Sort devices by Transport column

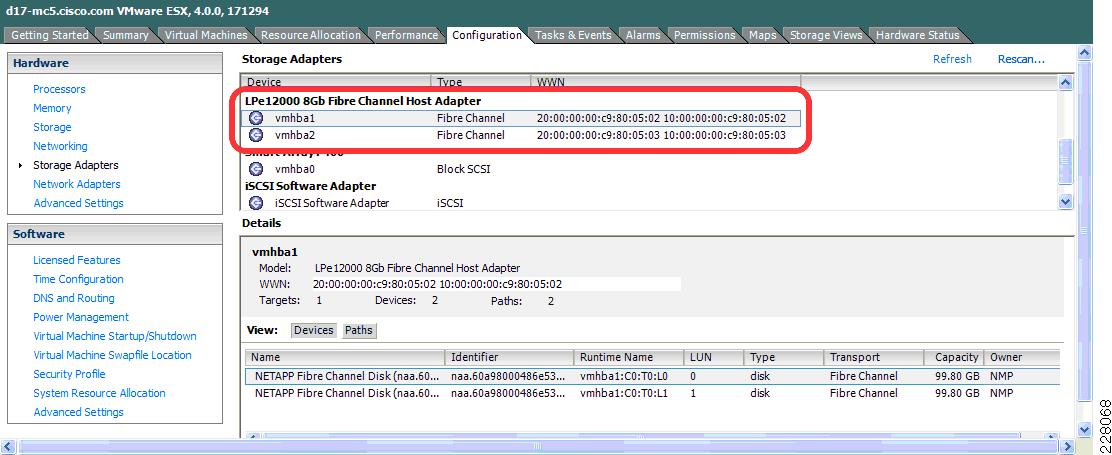click(x=874, y=357)
